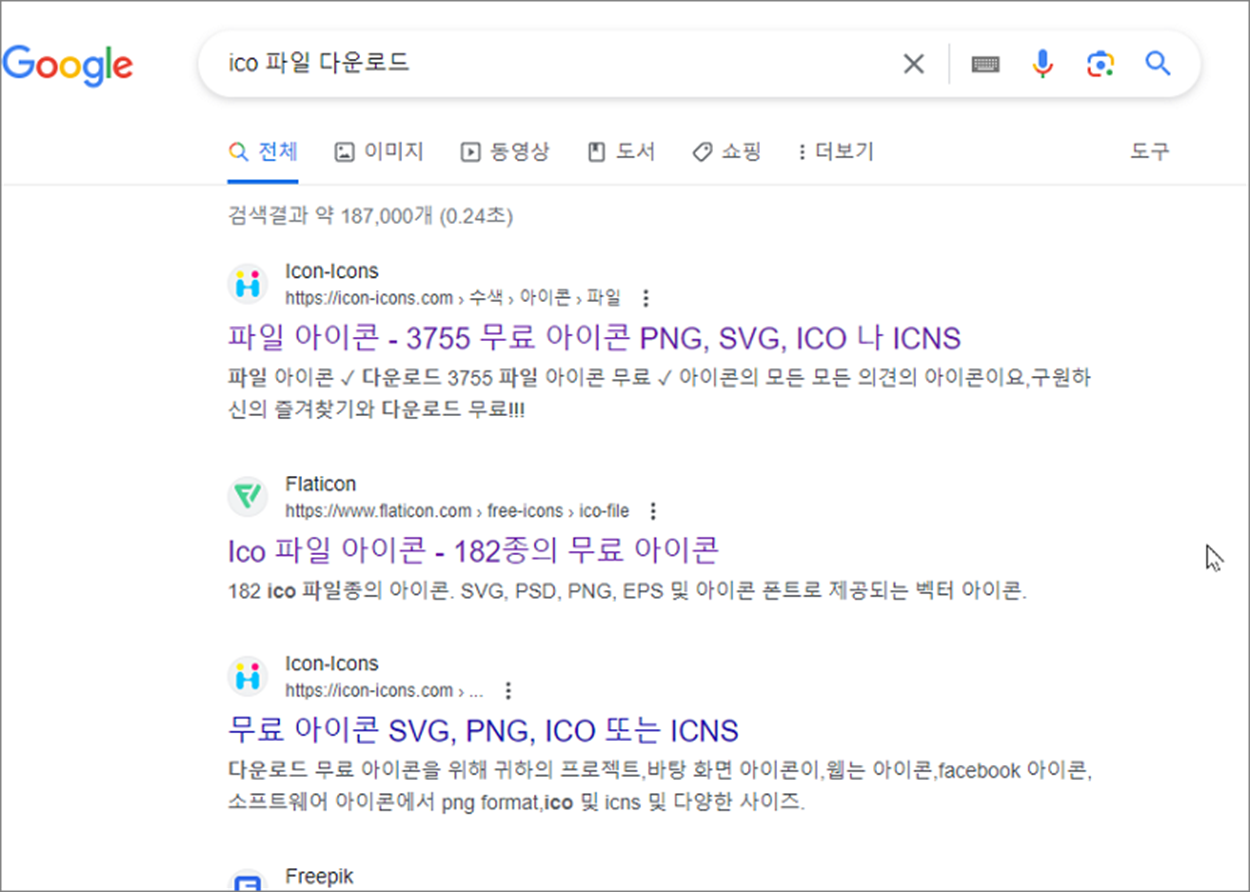Click in the search box text
Viewport: 1250px width, 892px height.
(320, 64)
